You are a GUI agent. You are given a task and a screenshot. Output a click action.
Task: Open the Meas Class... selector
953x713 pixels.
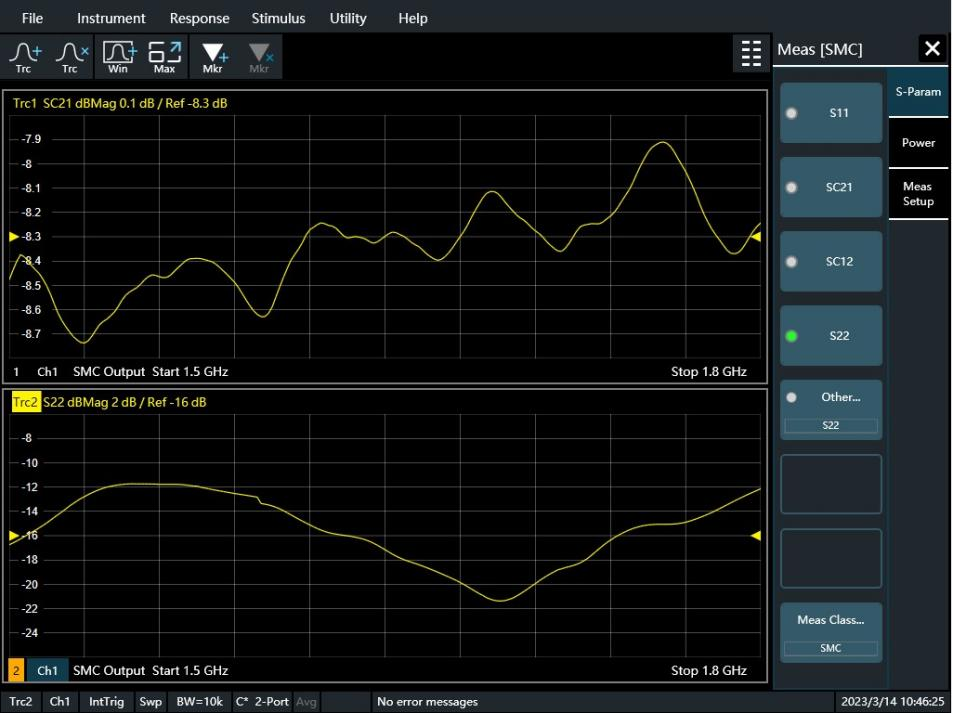click(831, 633)
